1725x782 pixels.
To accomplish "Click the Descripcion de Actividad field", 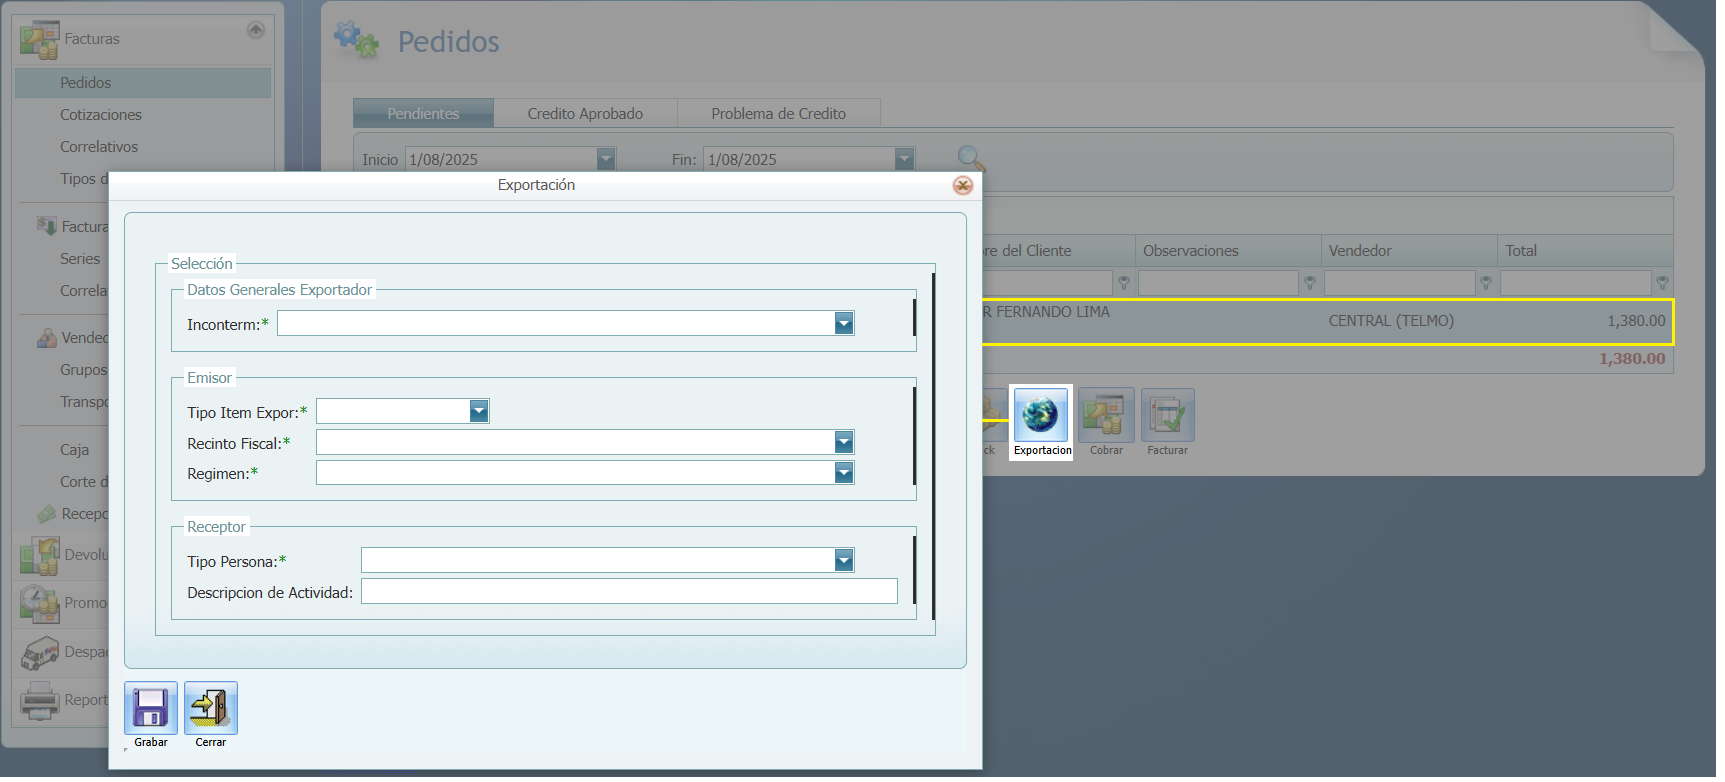I will pyautogui.click(x=628, y=592).
